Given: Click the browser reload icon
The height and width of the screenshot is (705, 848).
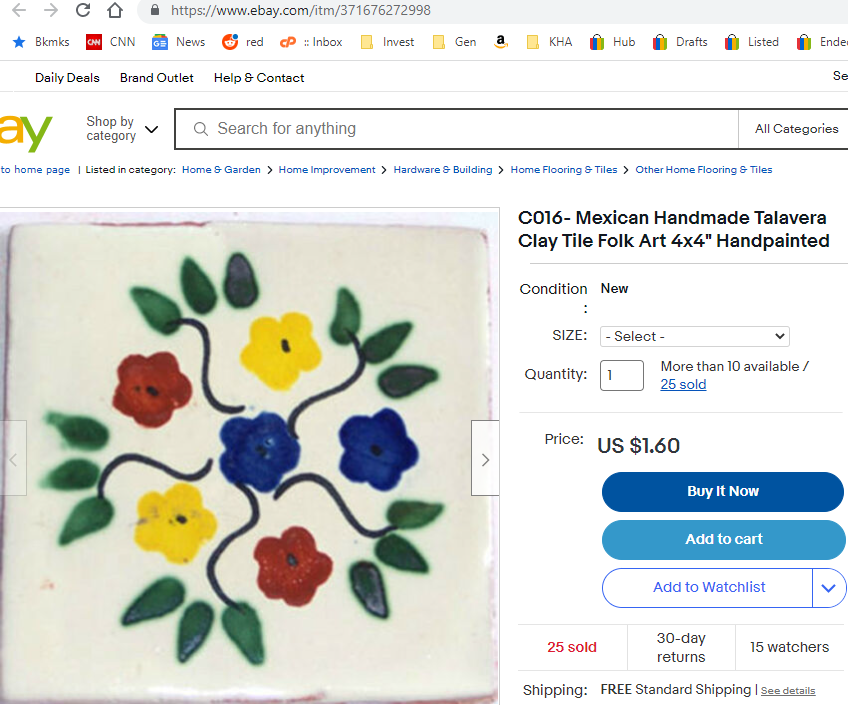Looking at the screenshot, I should tap(83, 11).
